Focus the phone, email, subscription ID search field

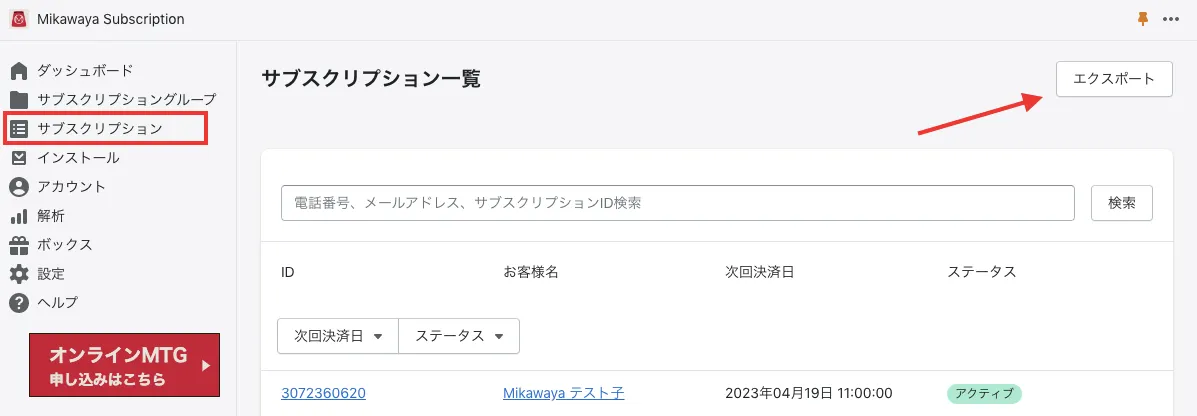click(x=677, y=203)
